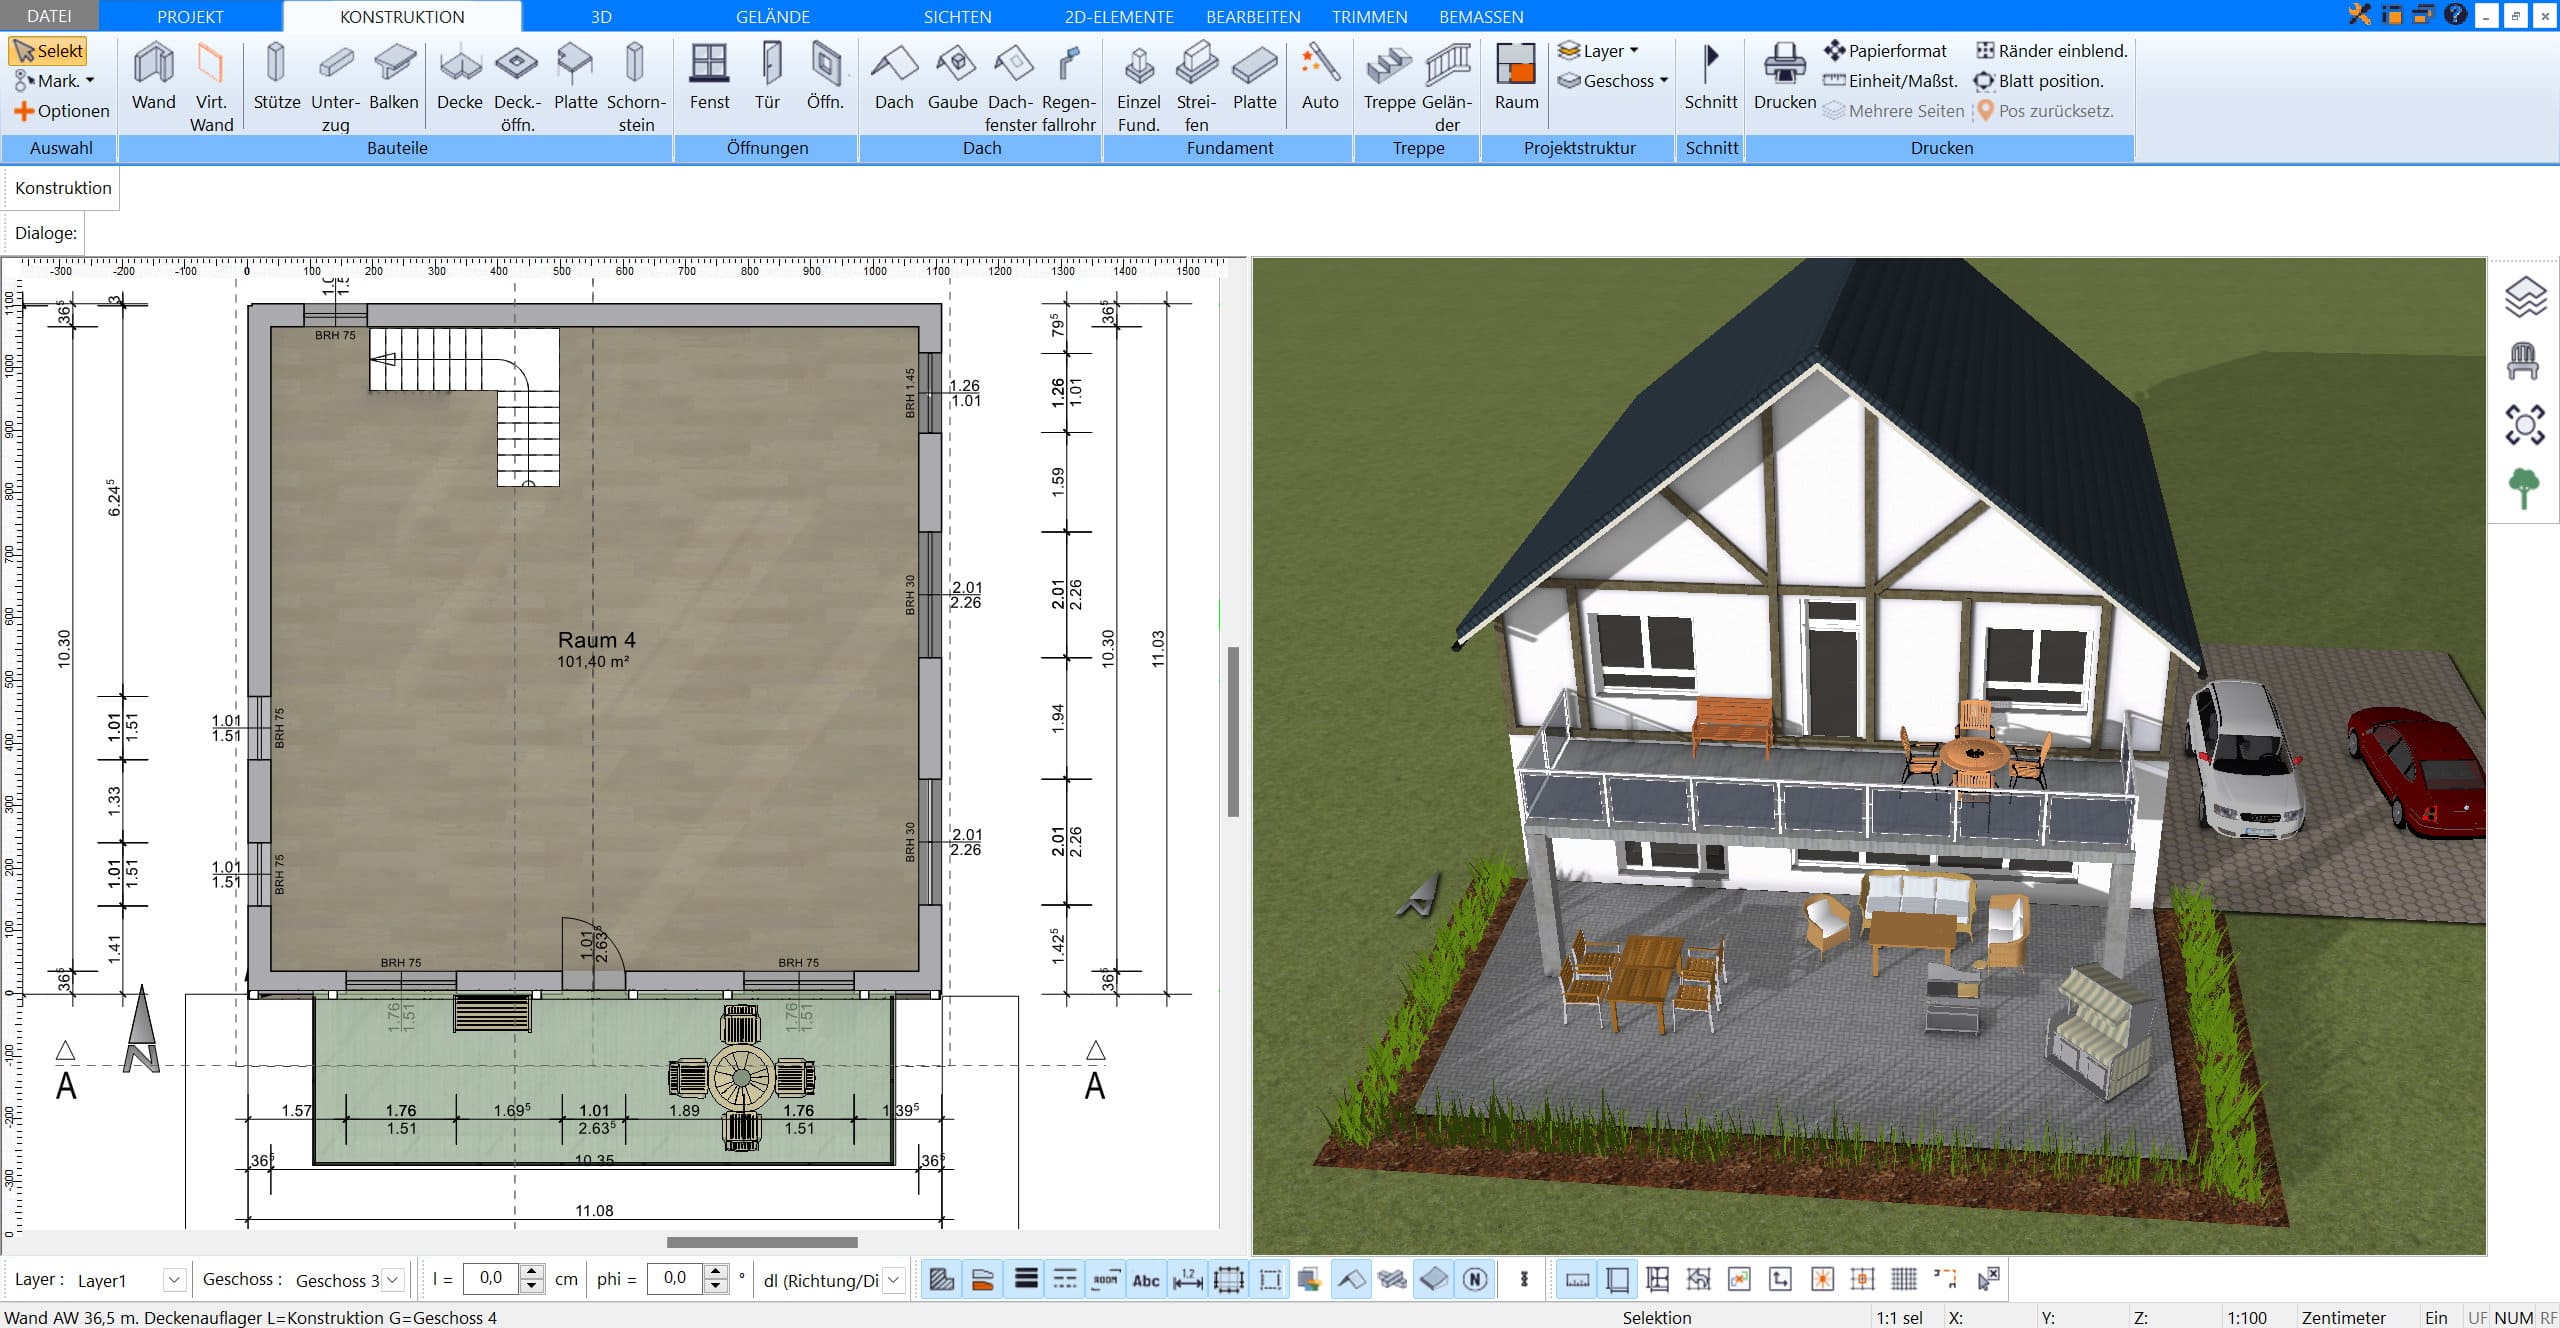
Task: Open the wrench settings icon in title bar
Action: click(x=2359, y=15)
